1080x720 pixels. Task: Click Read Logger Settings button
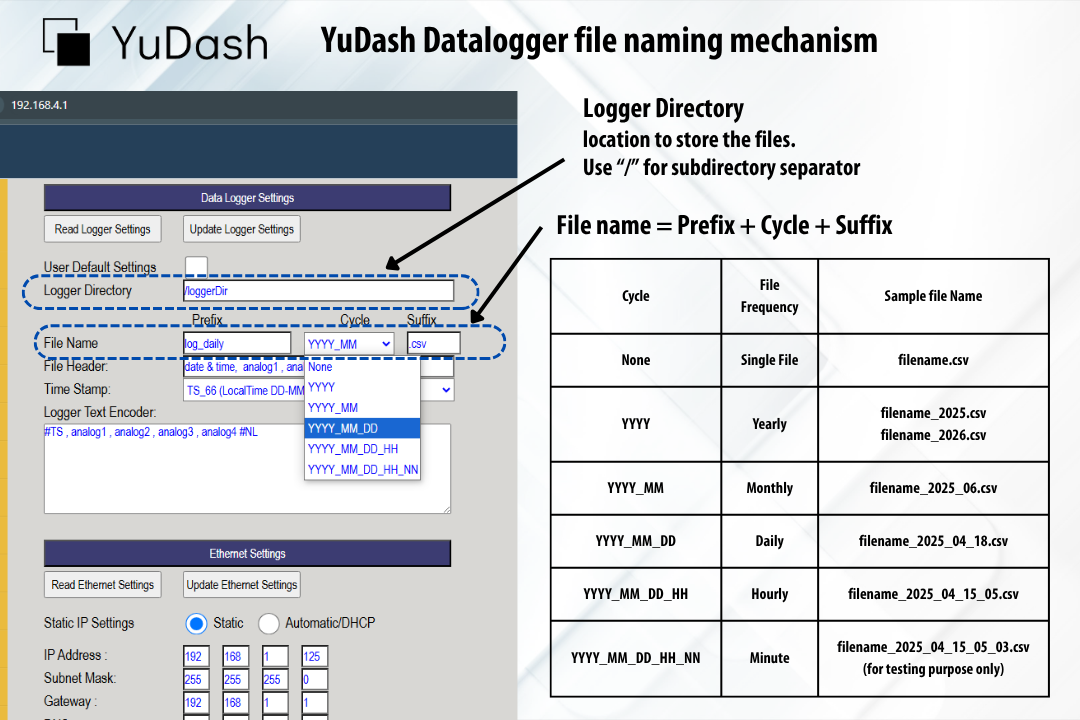[x=102, y=229]
